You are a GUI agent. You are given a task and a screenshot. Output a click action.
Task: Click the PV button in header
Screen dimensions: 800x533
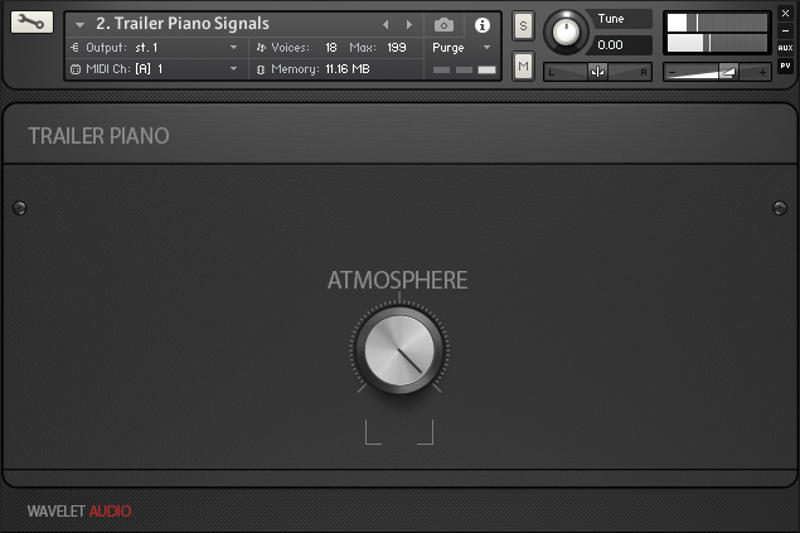pos(785,65)
